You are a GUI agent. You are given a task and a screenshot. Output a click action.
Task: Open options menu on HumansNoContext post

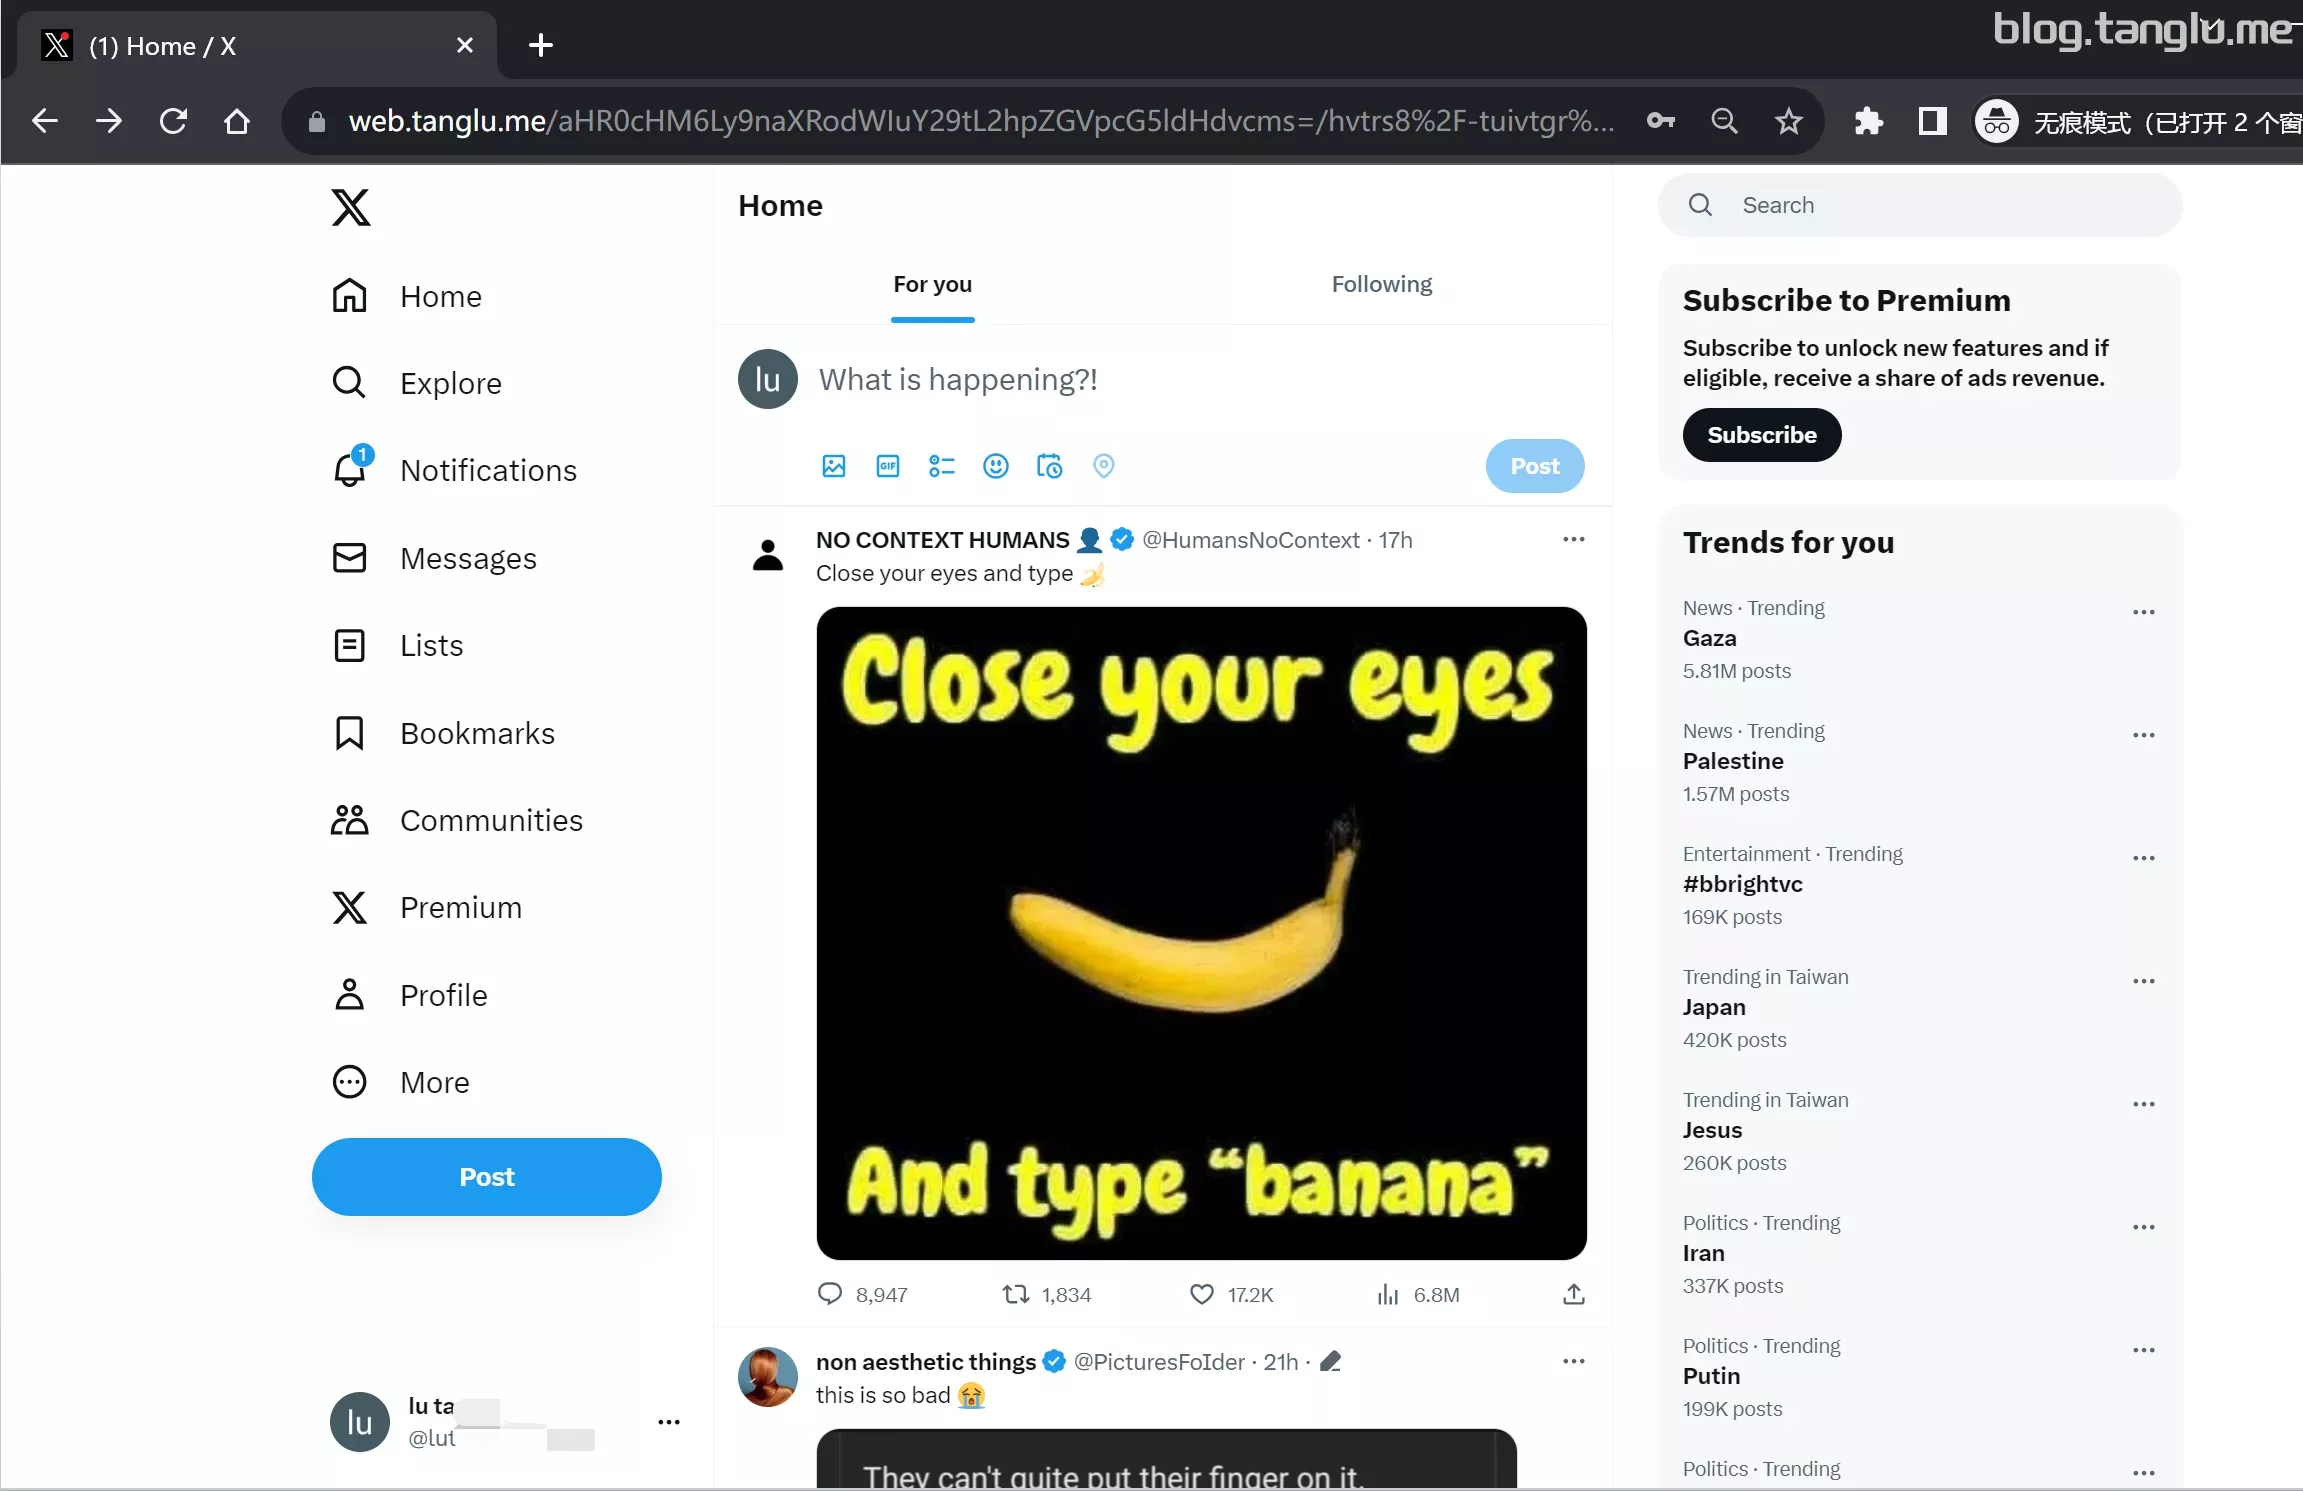[x=1574, y=540]
